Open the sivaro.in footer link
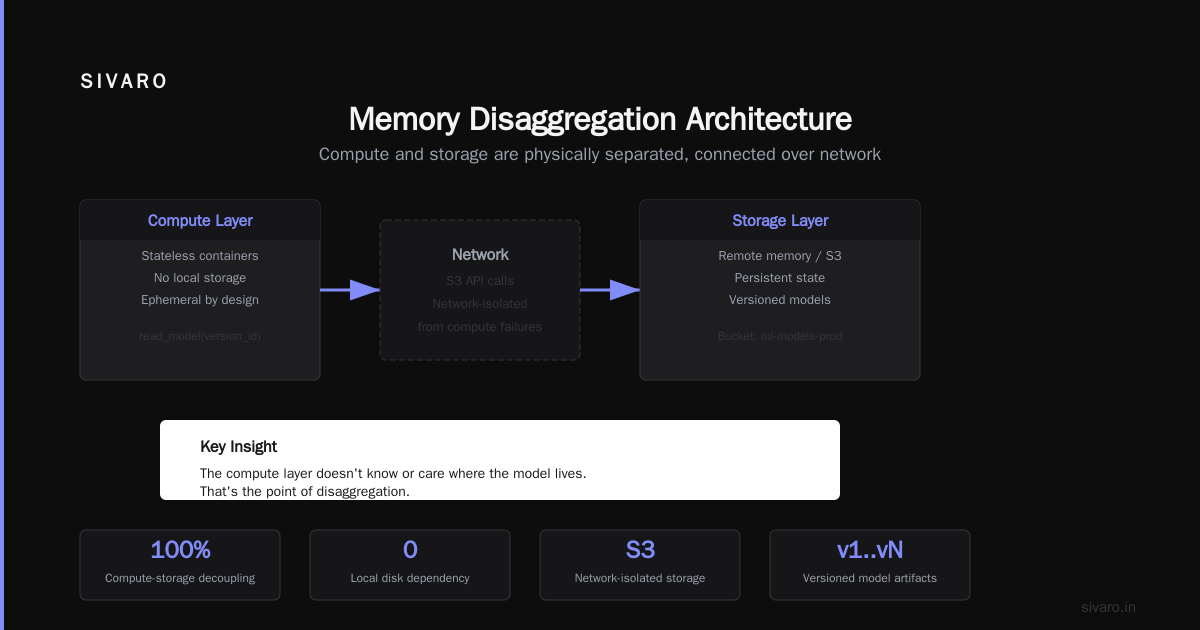Screen dimensions: 1200x630 point(1109,608)
